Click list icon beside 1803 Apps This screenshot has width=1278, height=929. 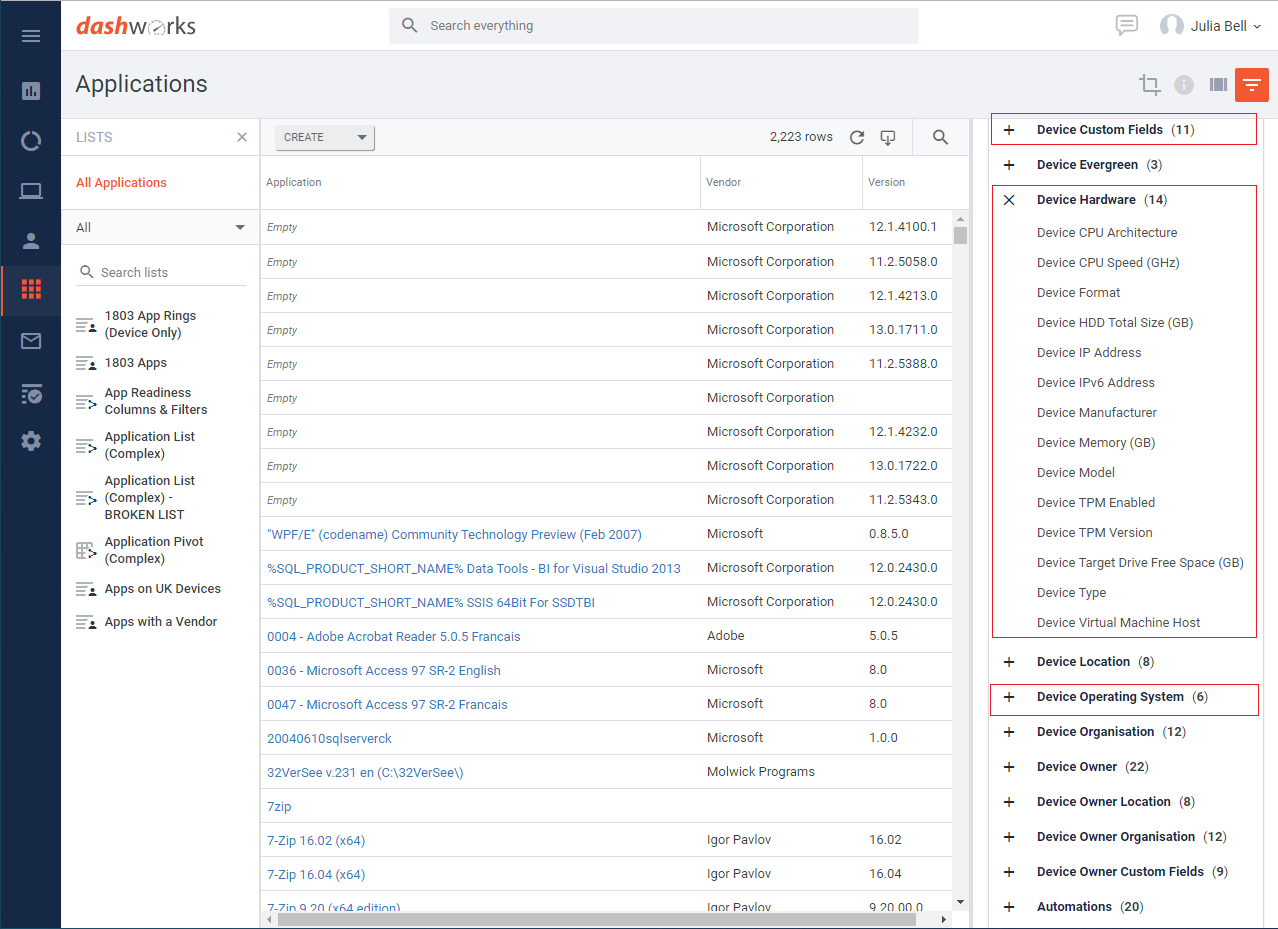pyautogui.click(x=86, y=364)
